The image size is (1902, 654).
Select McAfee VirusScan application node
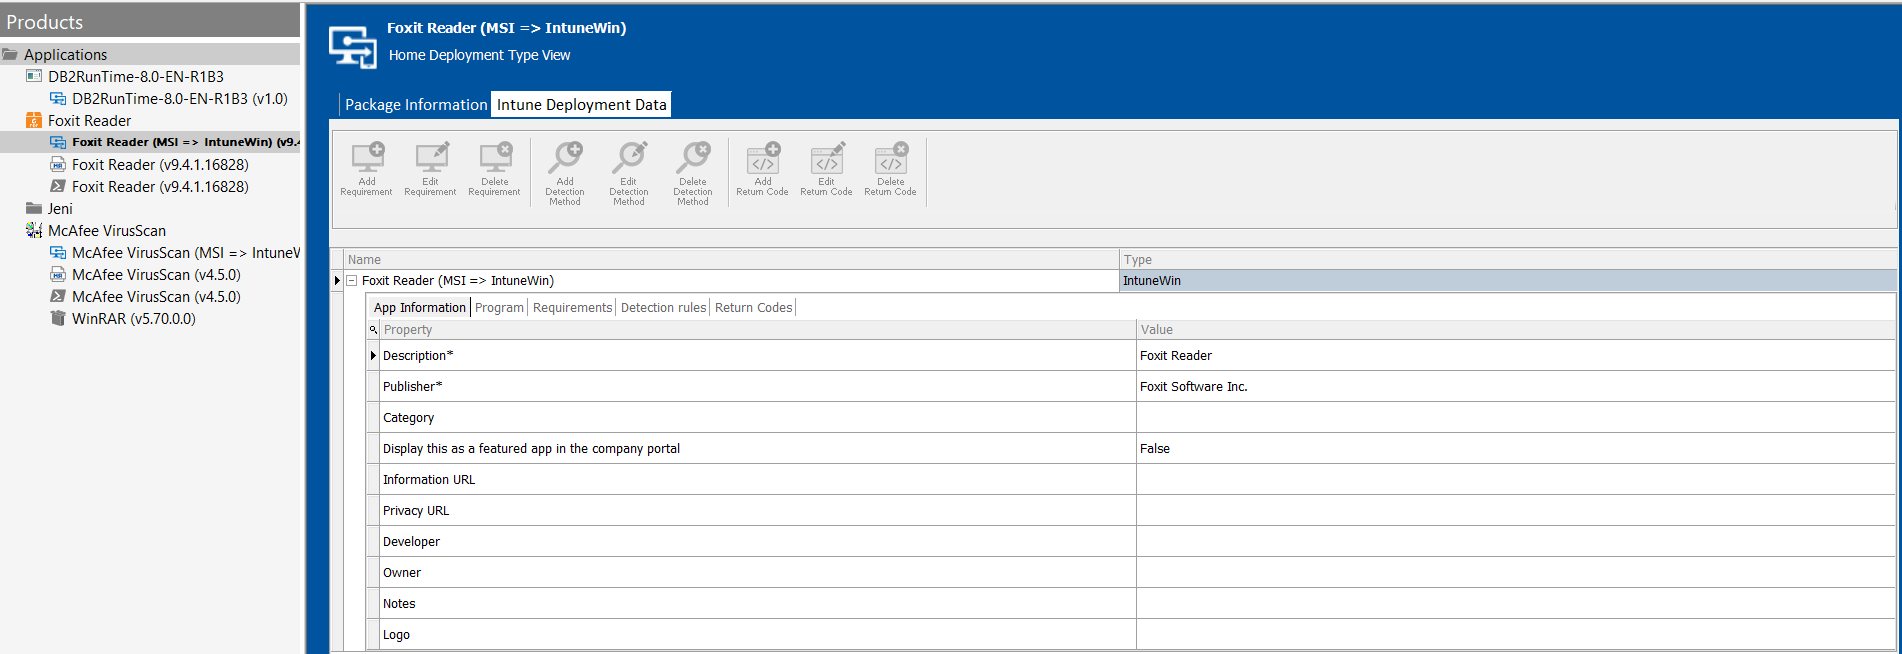click(107, 231)
